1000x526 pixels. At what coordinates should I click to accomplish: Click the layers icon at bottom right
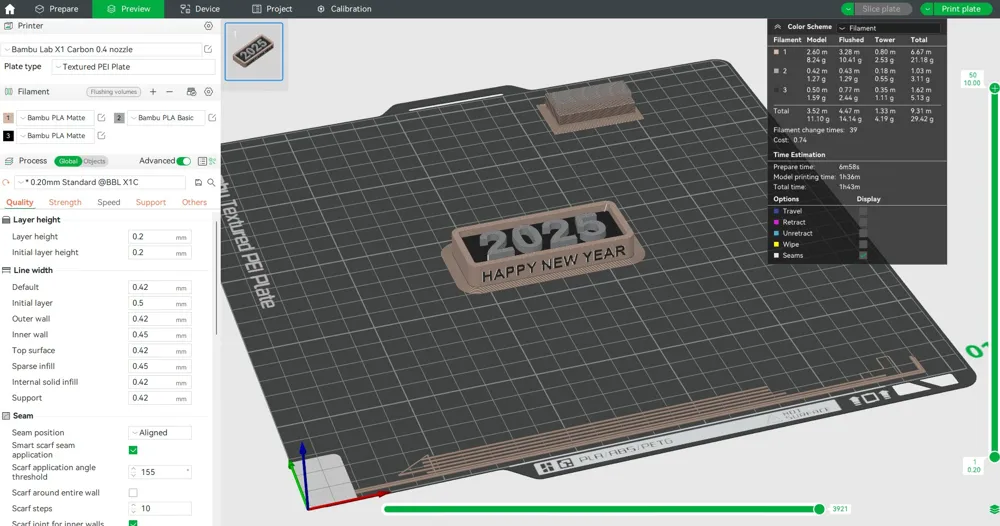tap(994, 509)
